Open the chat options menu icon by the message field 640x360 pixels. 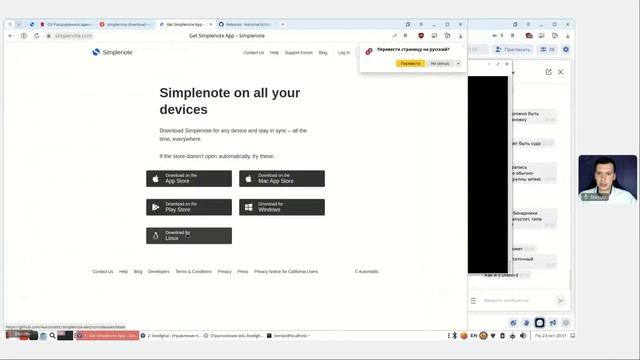coord(473,300)
